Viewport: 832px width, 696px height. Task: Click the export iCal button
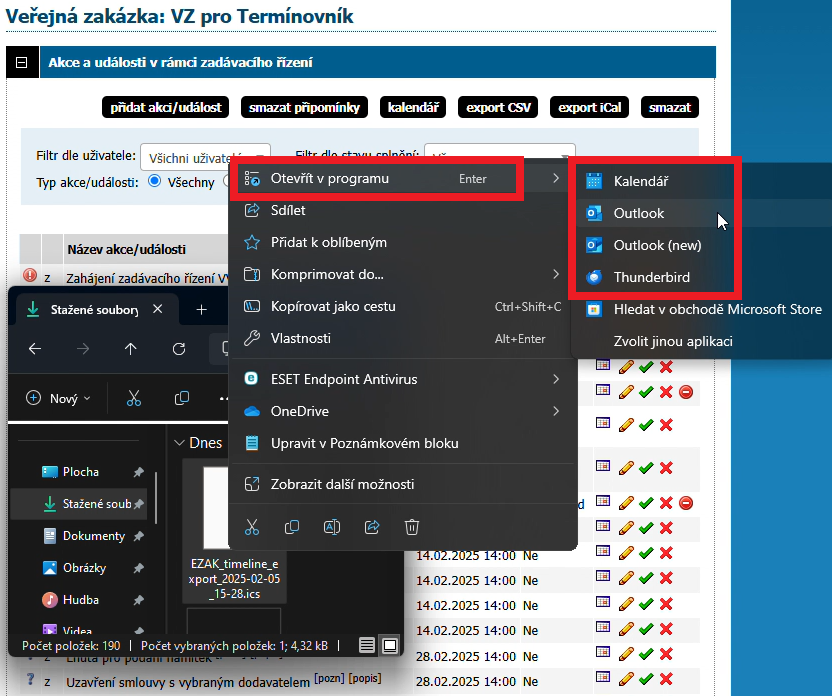coord(588,107)
